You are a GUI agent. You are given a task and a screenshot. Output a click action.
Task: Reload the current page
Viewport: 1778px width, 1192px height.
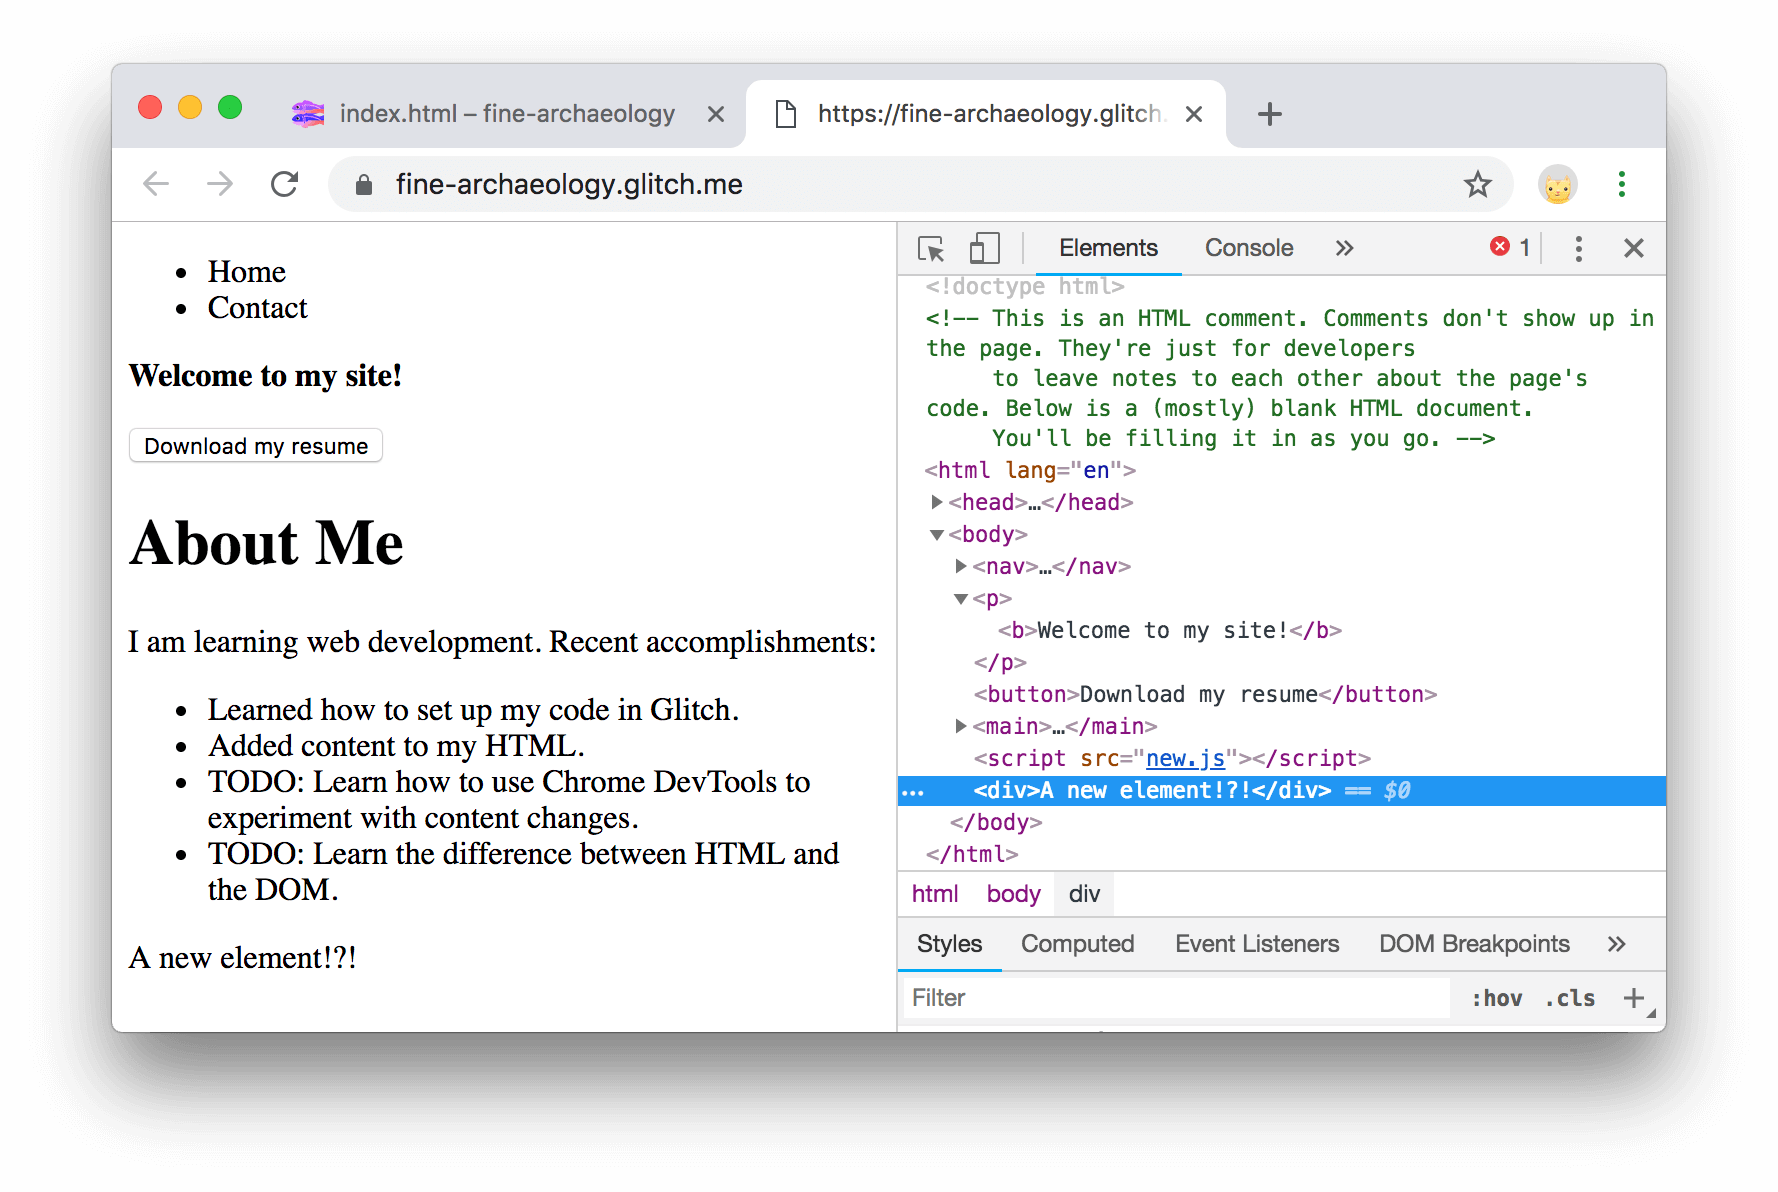click(x=285, y=184)
